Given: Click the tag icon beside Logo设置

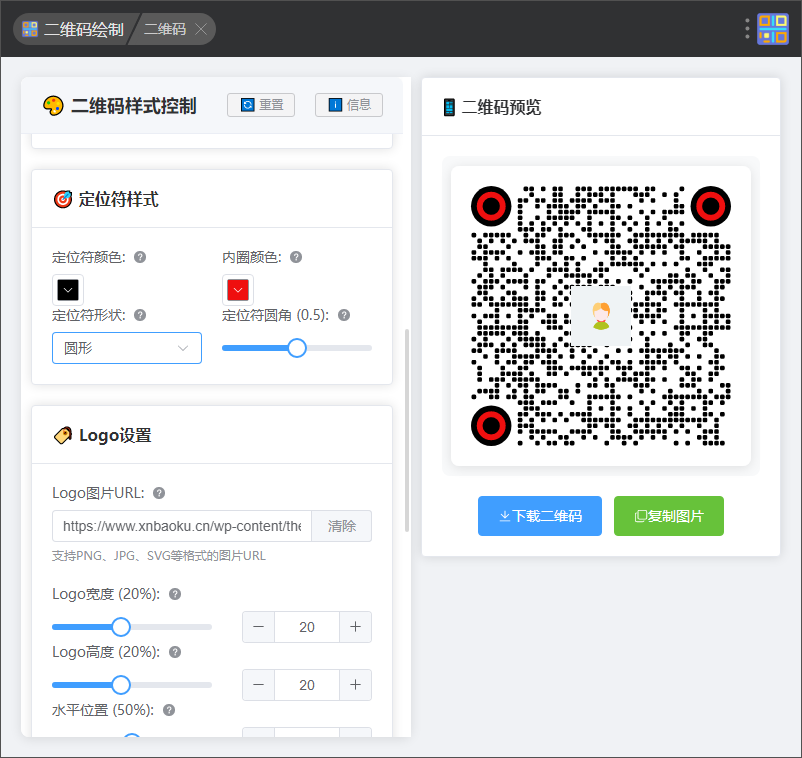Looking at the screenshot, I should (63, 435).
